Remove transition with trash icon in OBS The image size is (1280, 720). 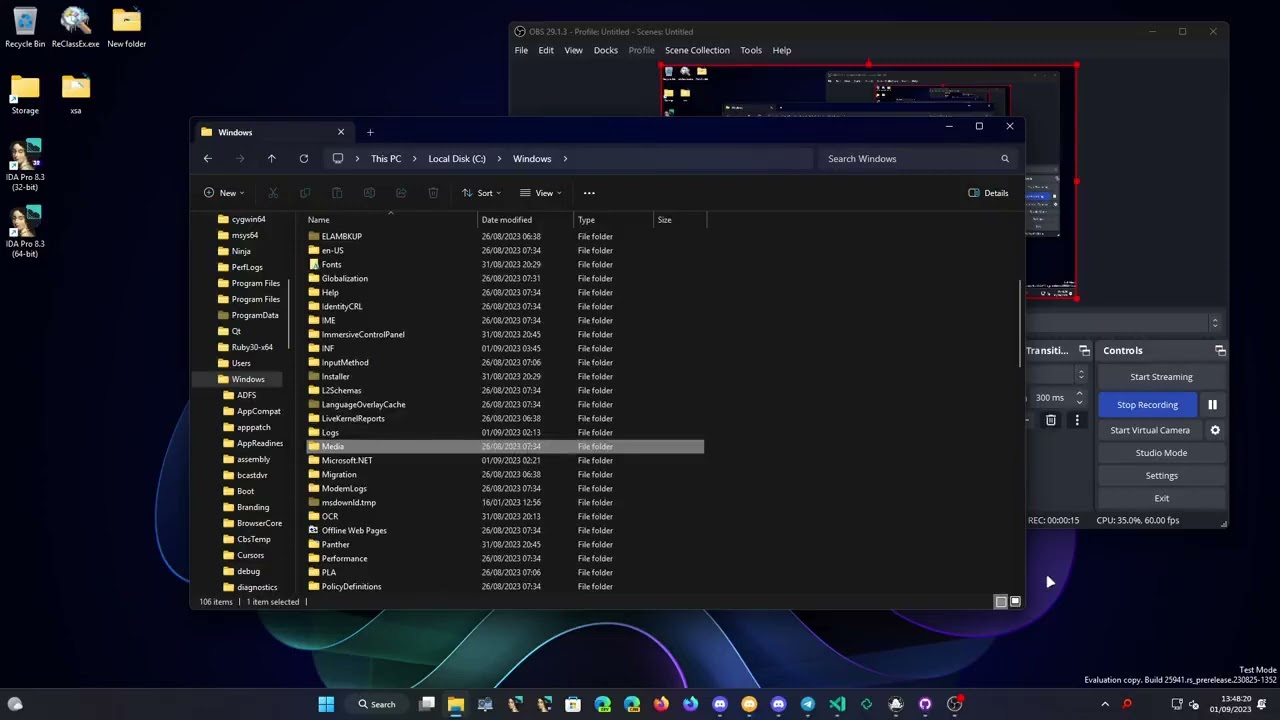[1051, 421]
